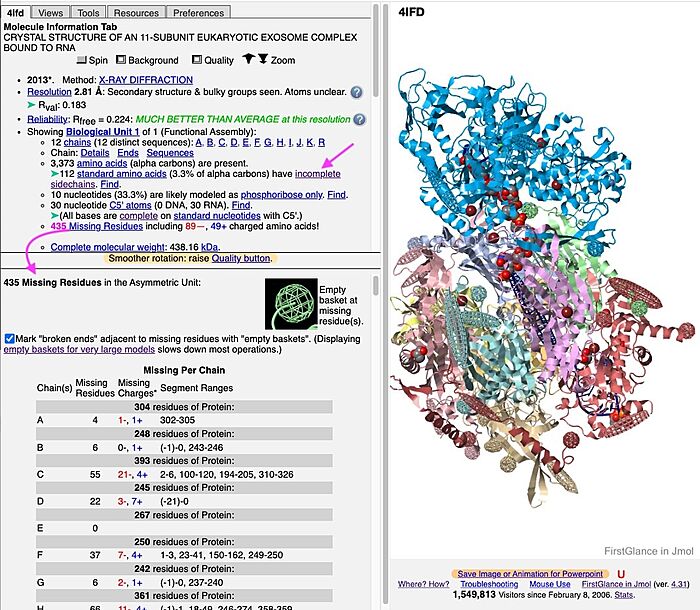
Task: Click the Resolution help question-mark icon
Action: click(x=356, y=92)
